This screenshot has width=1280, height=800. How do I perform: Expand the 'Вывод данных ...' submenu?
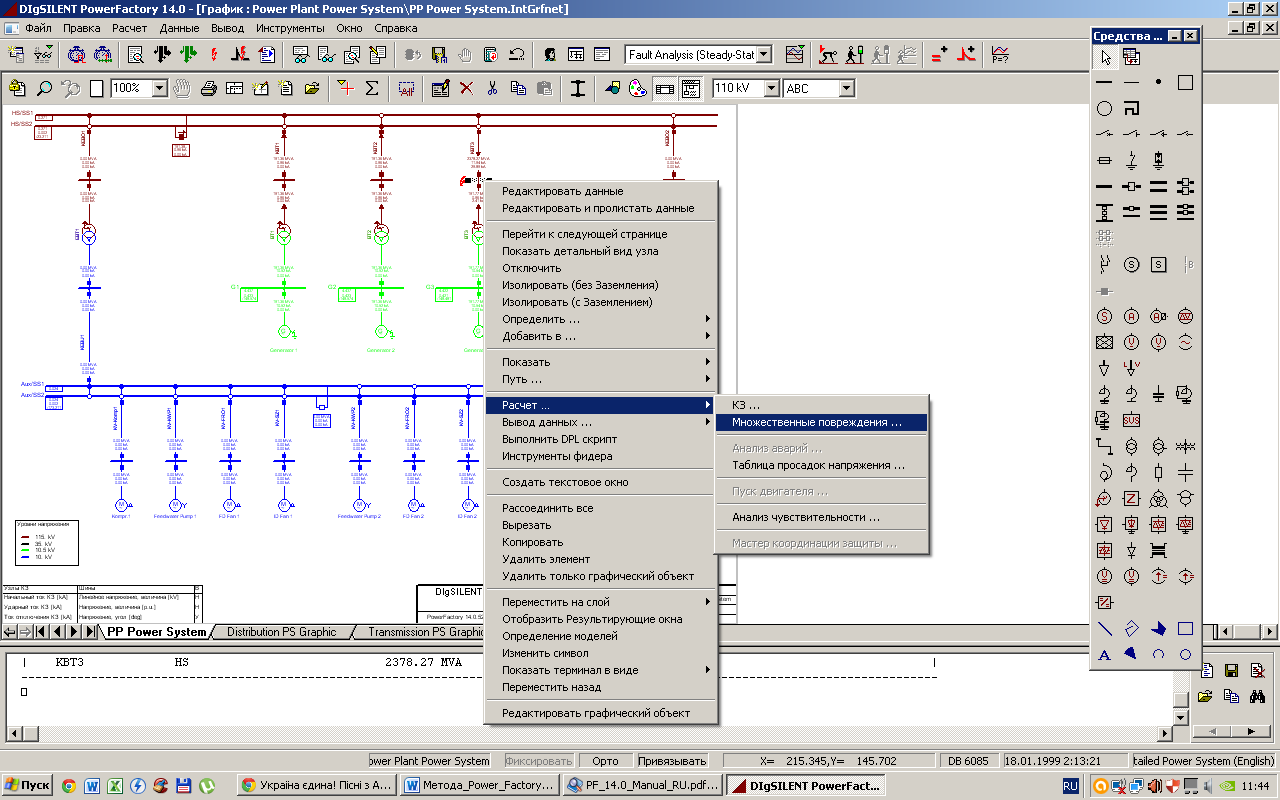[601, 422]
